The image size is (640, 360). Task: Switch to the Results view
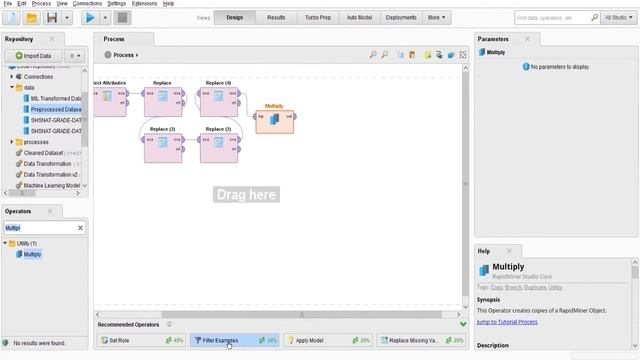(x=276, y=18)
